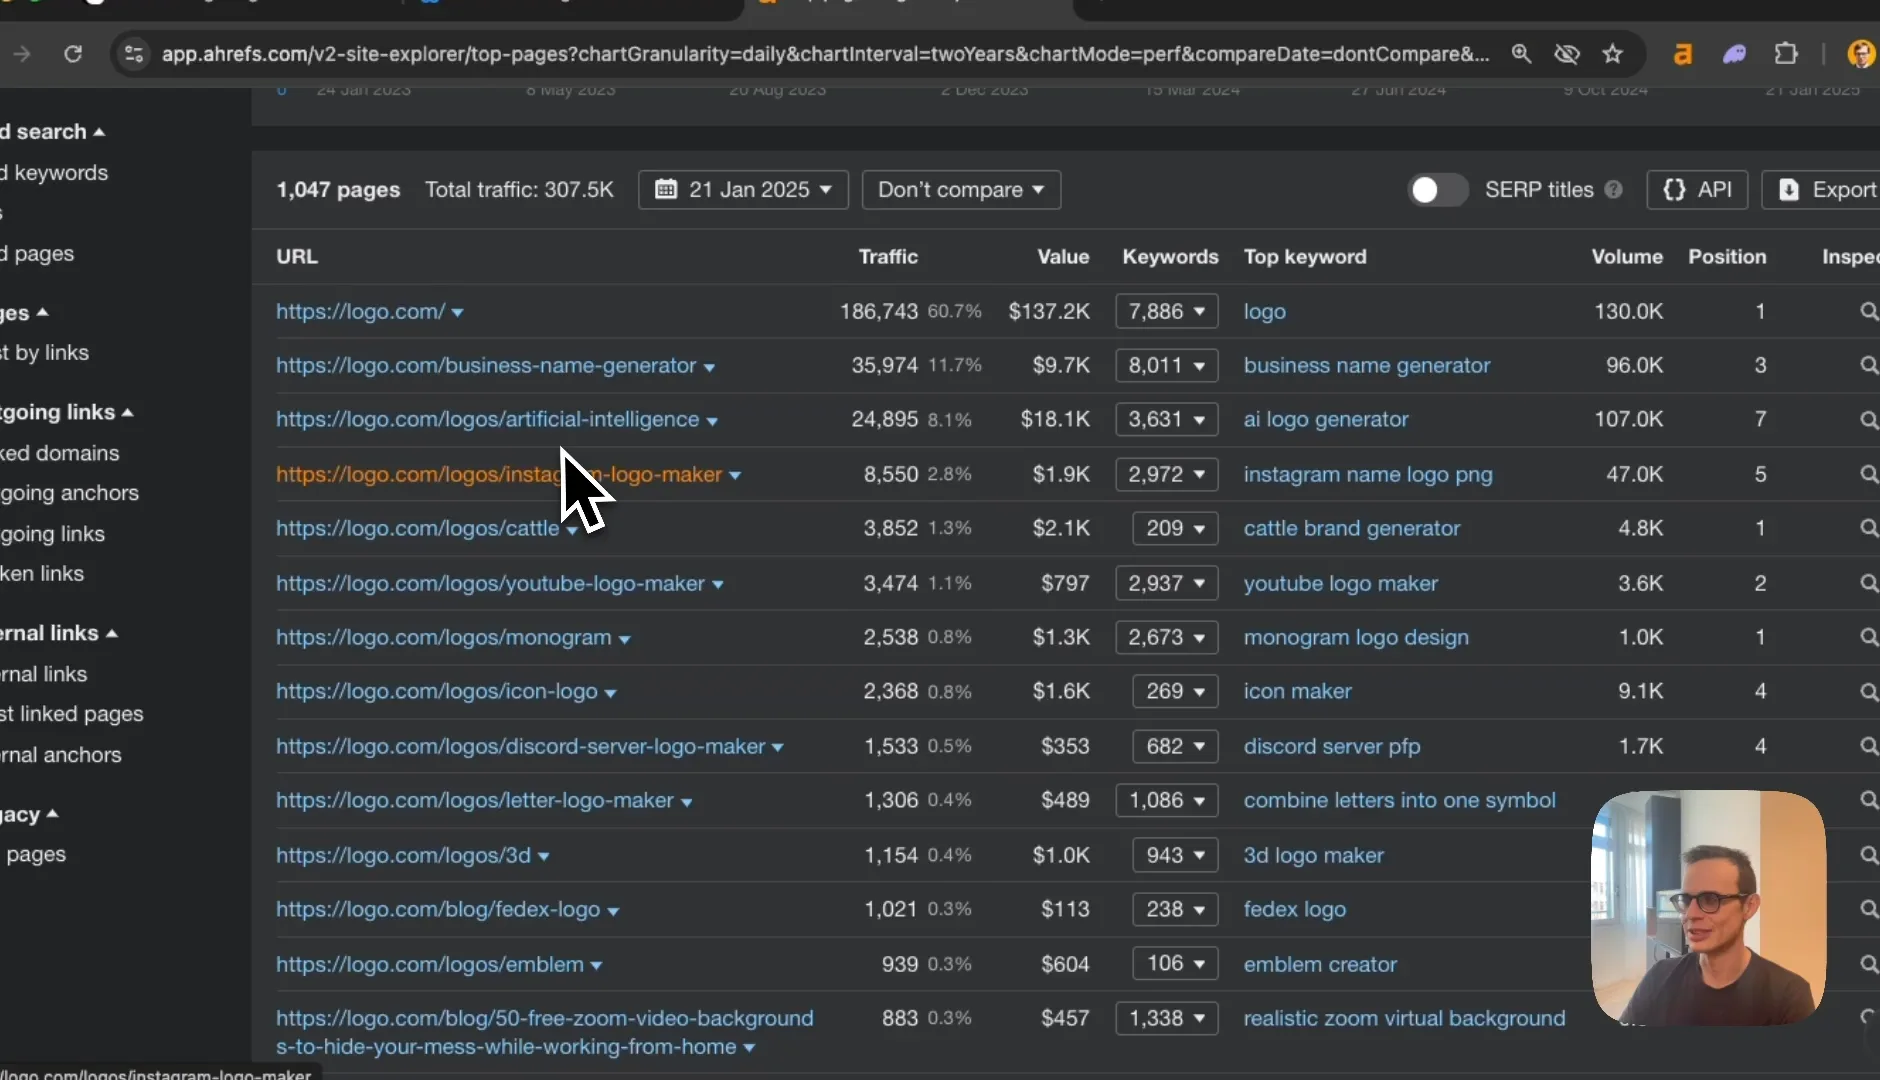Click the API button
The width and height of the screenshot is (1880, 1080).
1697,190
